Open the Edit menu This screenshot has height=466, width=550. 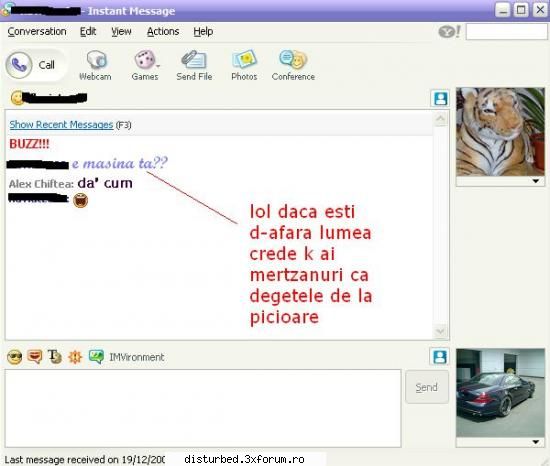pyautogui.click(x=88, y=32)
